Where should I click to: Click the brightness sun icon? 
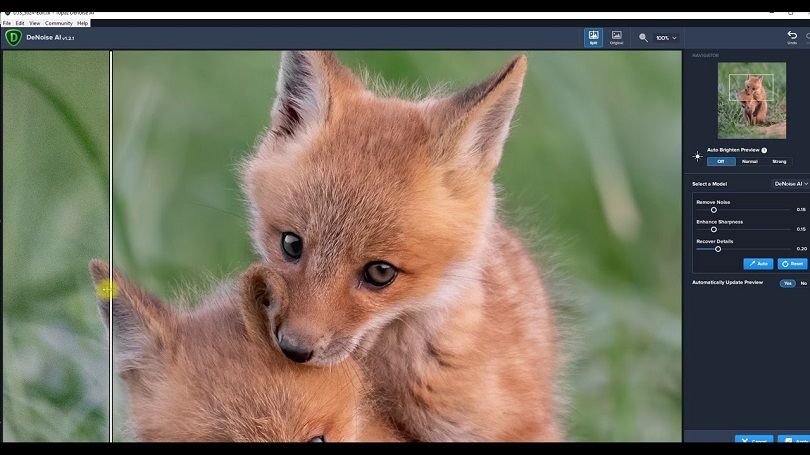click(697, 156)
